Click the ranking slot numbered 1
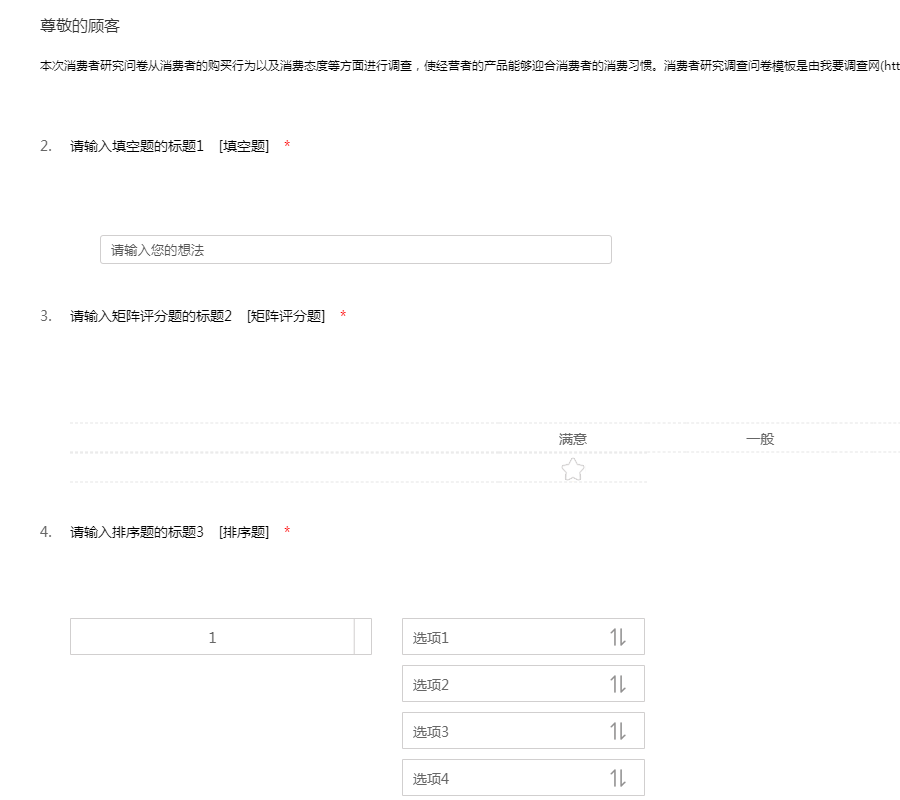Viewport: 900px width, 800px height. pyautogui.click(x=212, y=637)
